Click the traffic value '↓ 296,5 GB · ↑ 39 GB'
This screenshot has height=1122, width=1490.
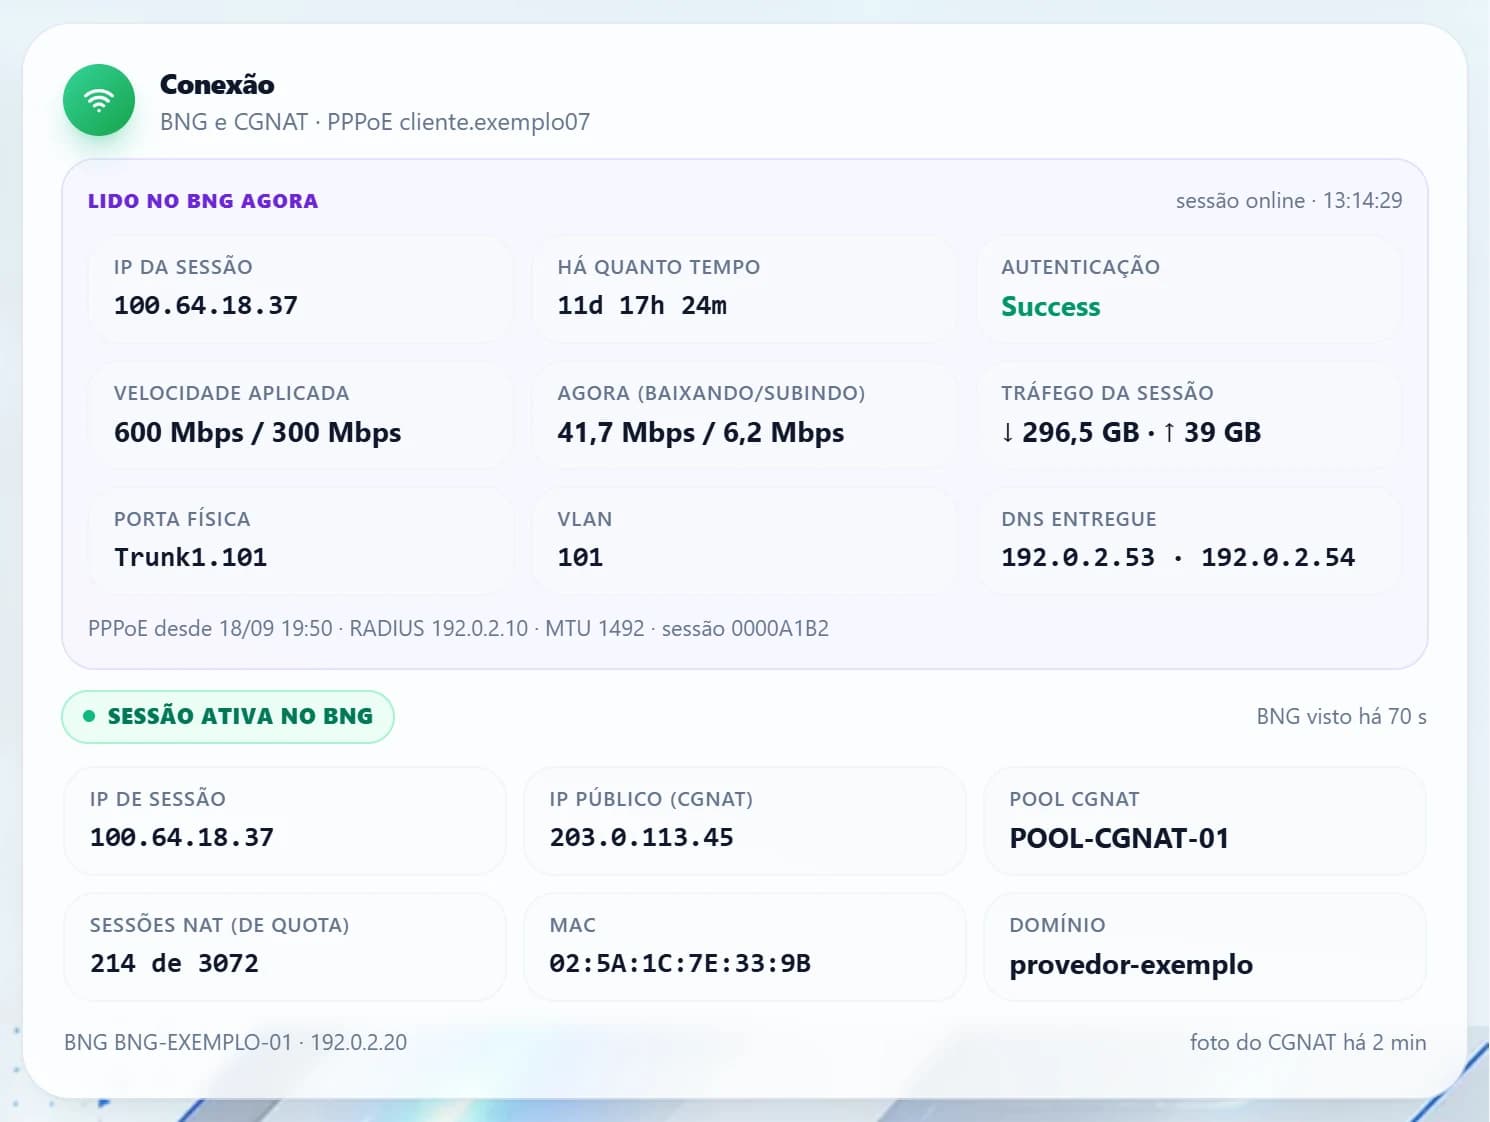[1131, 433]
